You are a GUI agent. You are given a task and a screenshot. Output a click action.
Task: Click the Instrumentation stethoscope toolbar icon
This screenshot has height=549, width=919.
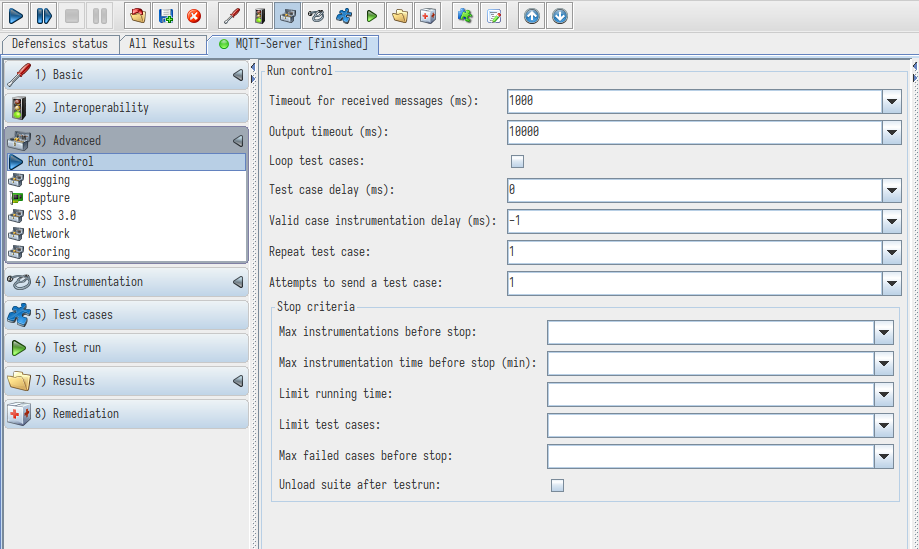(x=316, y=16)
